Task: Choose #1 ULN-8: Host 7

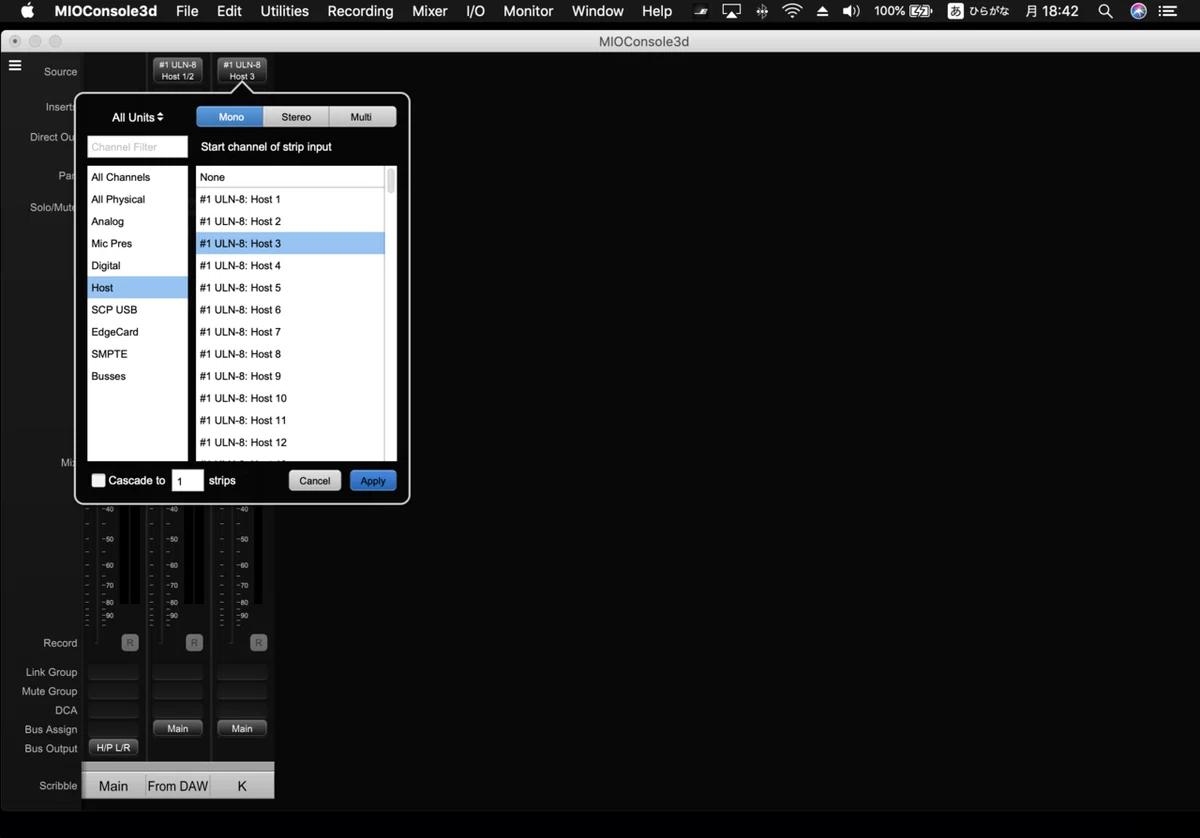Action: coord(290,331)
